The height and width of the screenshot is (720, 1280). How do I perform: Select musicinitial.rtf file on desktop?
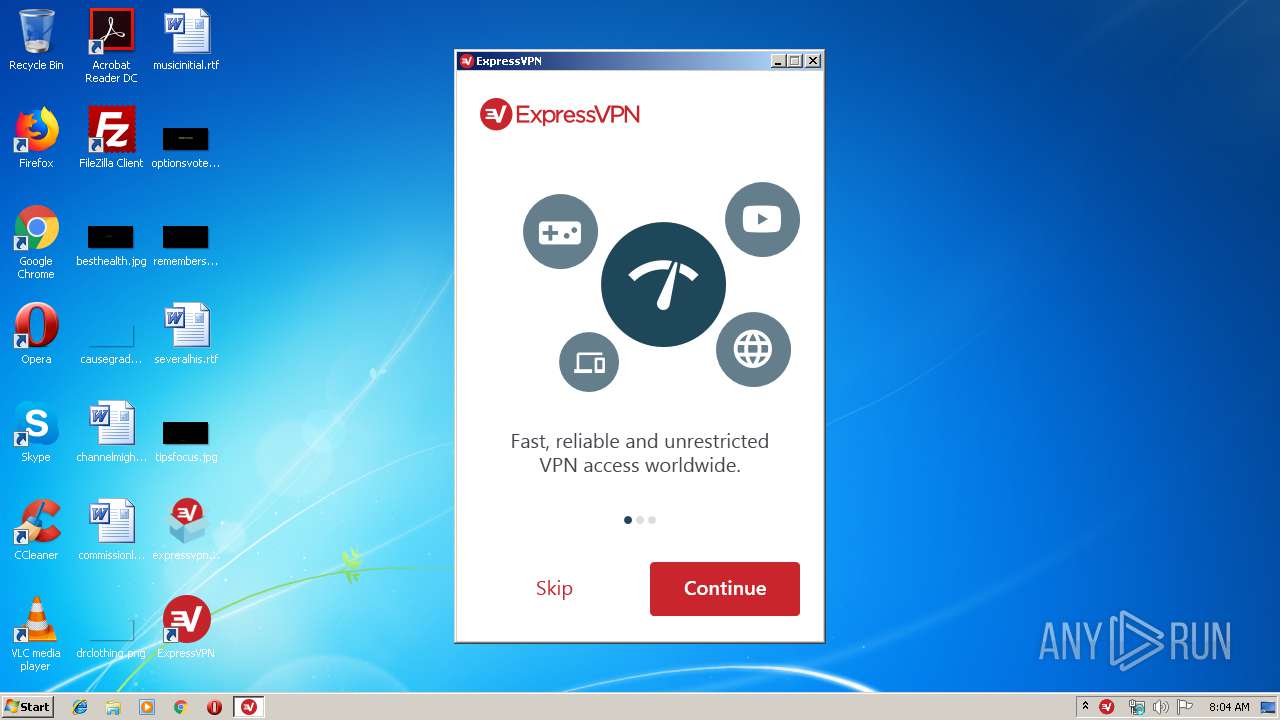(x=186, y=41)
